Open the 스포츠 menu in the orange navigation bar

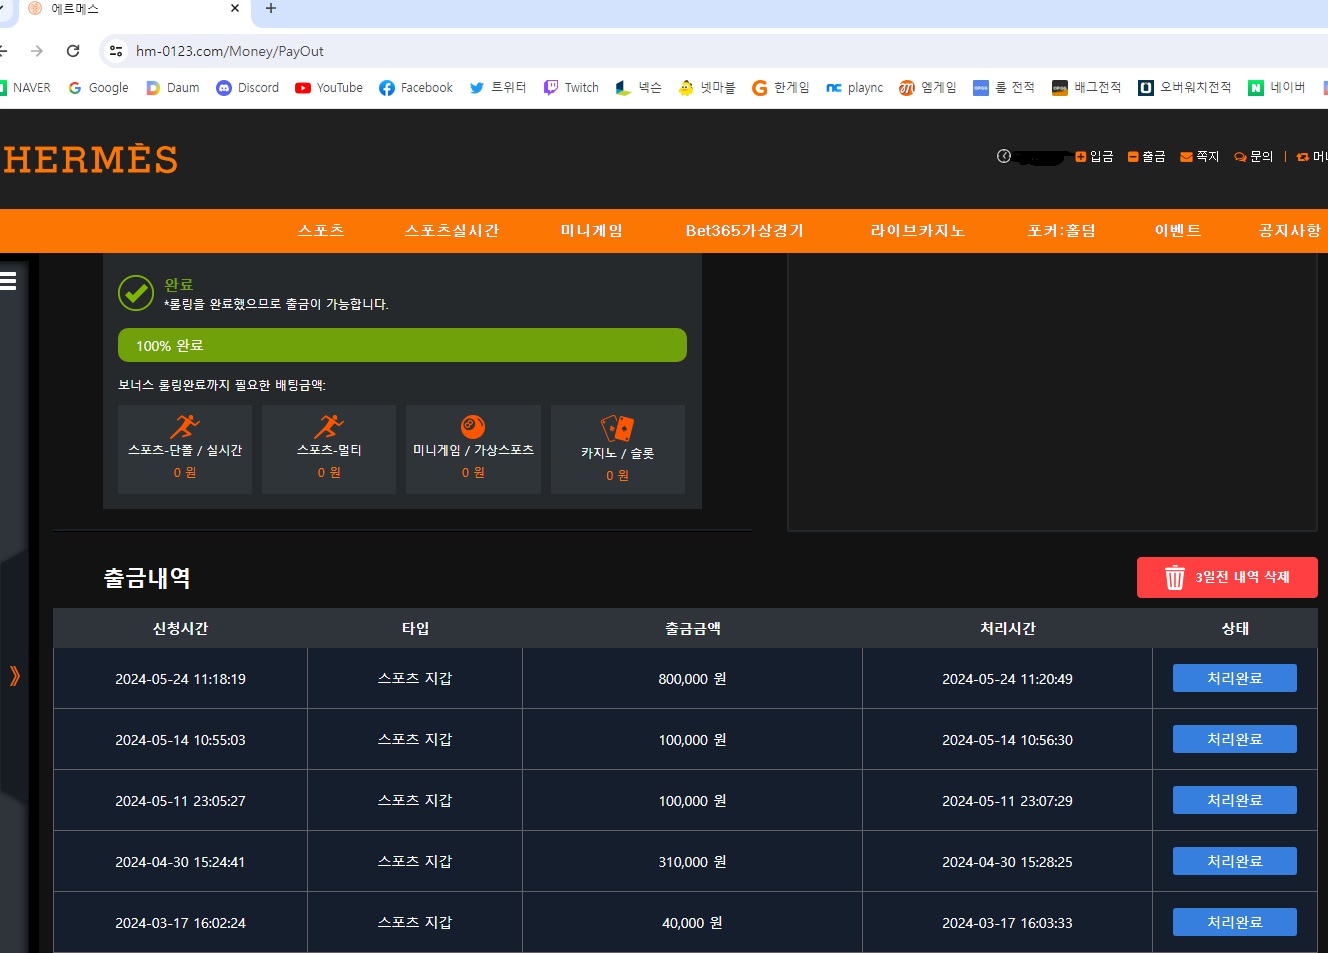pyautogui.click(x=321, y=231)
